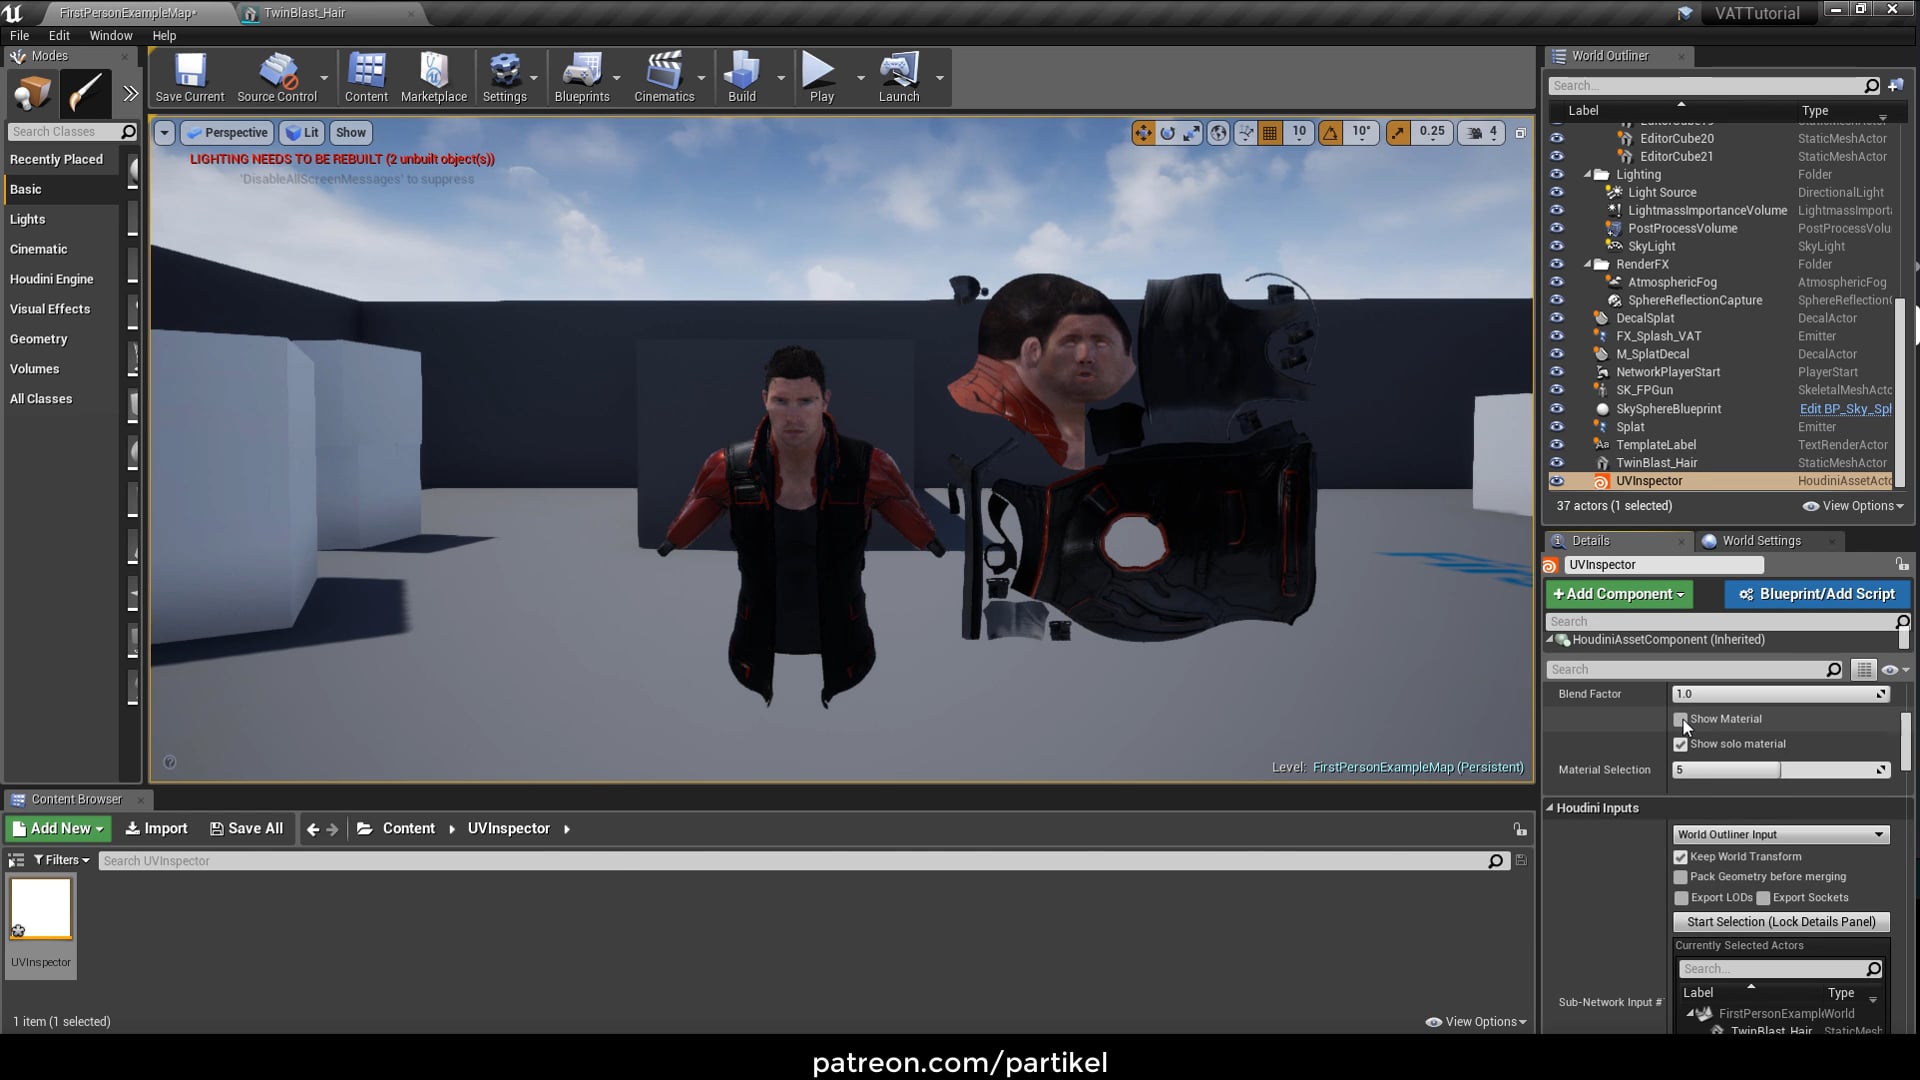Select the Place mode icon
The image size is (1920, 1080).
(31, 94)
